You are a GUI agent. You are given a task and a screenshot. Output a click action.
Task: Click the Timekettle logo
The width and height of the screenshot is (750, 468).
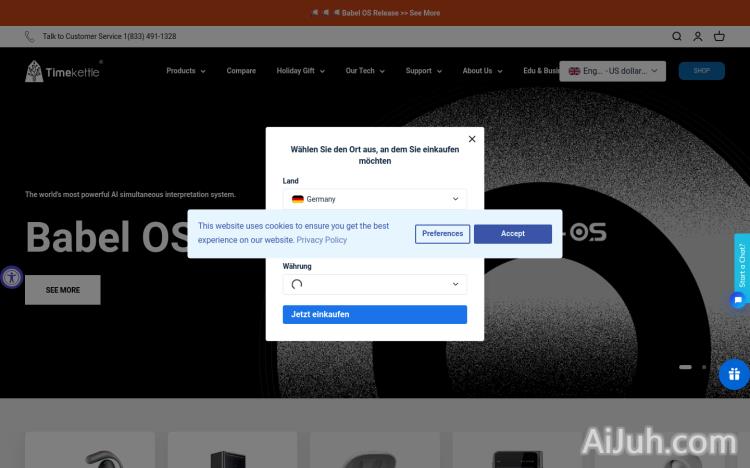pyautogui.click(x=63, y=71)
